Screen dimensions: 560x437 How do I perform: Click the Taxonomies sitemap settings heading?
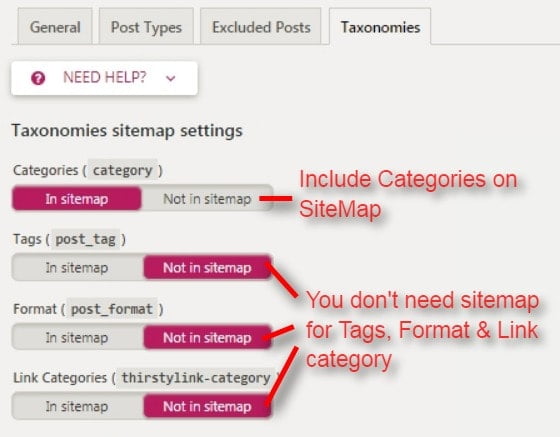coord(127,131)
